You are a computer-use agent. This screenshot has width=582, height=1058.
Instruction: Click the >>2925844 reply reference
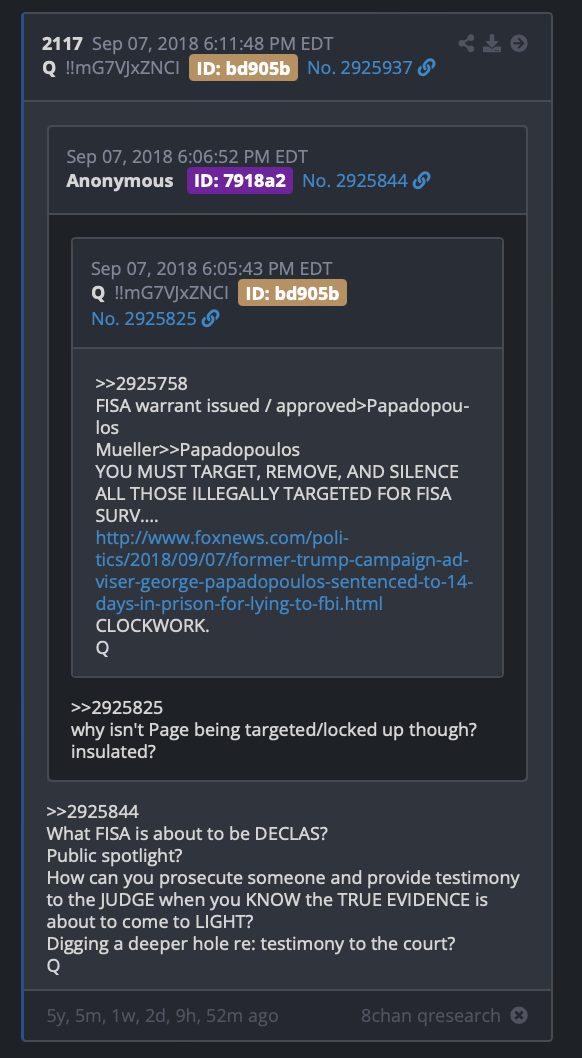click(x=92, y=812)
